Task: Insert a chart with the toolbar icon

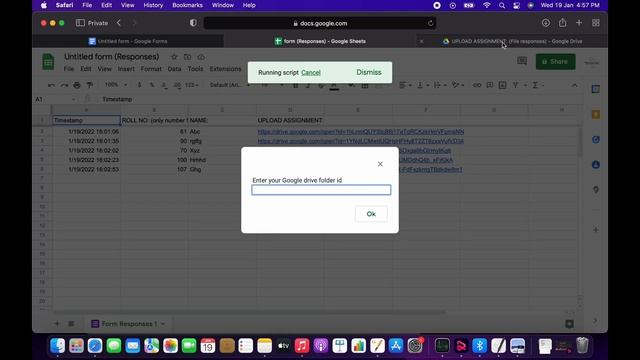Action: point(502,85)
